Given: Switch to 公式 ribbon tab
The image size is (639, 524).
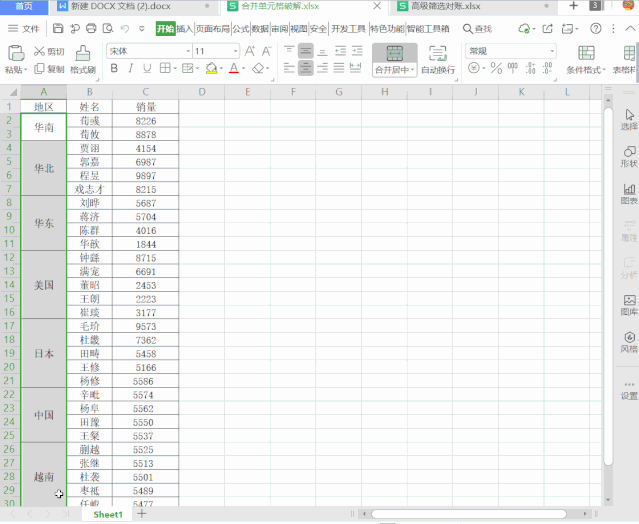Looking at the screenshot, I should coord(240,29).
